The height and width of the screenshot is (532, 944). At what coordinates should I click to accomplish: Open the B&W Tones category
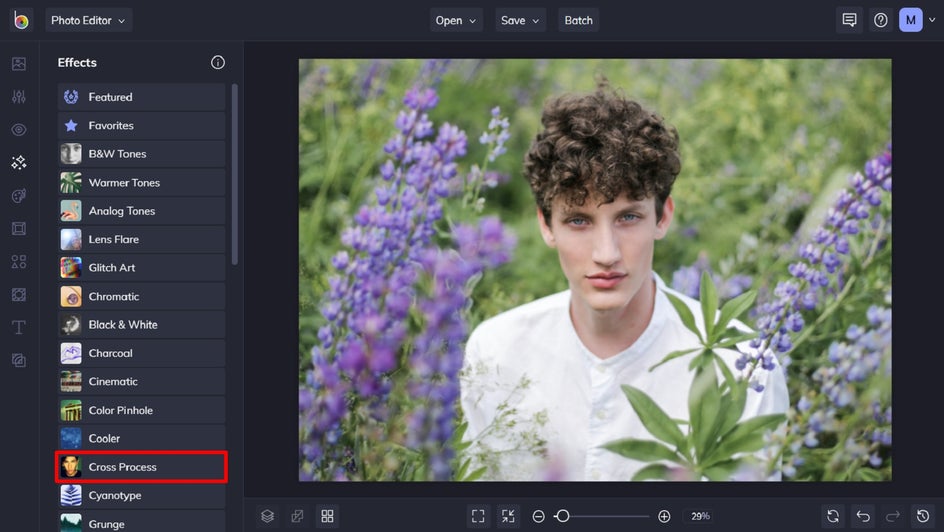(x=141, y=154)
